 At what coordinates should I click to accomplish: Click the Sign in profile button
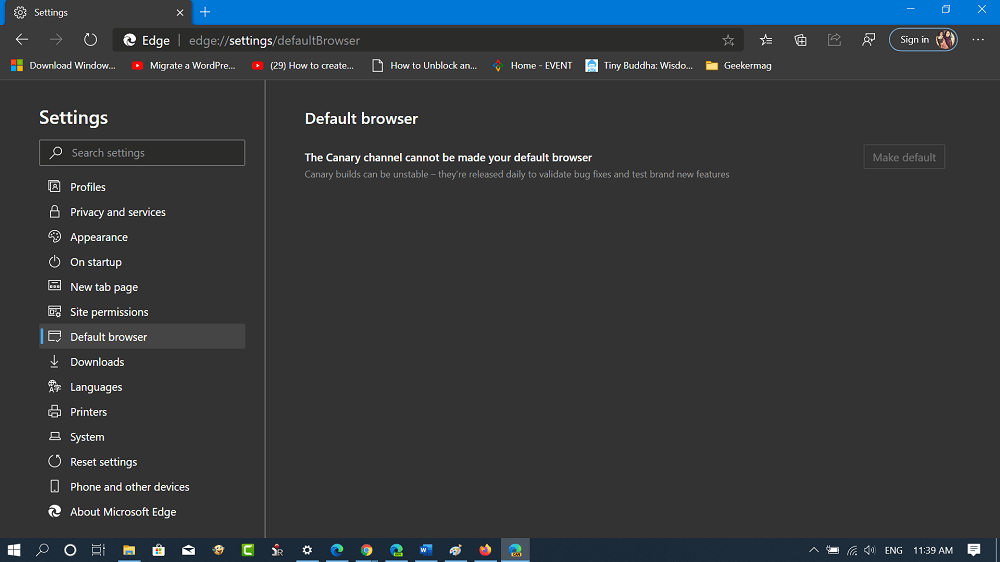pyautogui.click(x=923, y=40)
